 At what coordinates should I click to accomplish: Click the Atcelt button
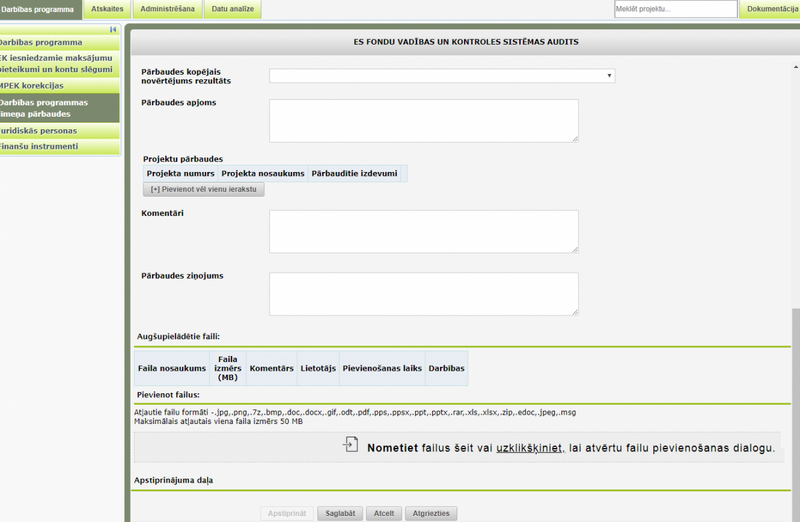[x=384, y=513]
